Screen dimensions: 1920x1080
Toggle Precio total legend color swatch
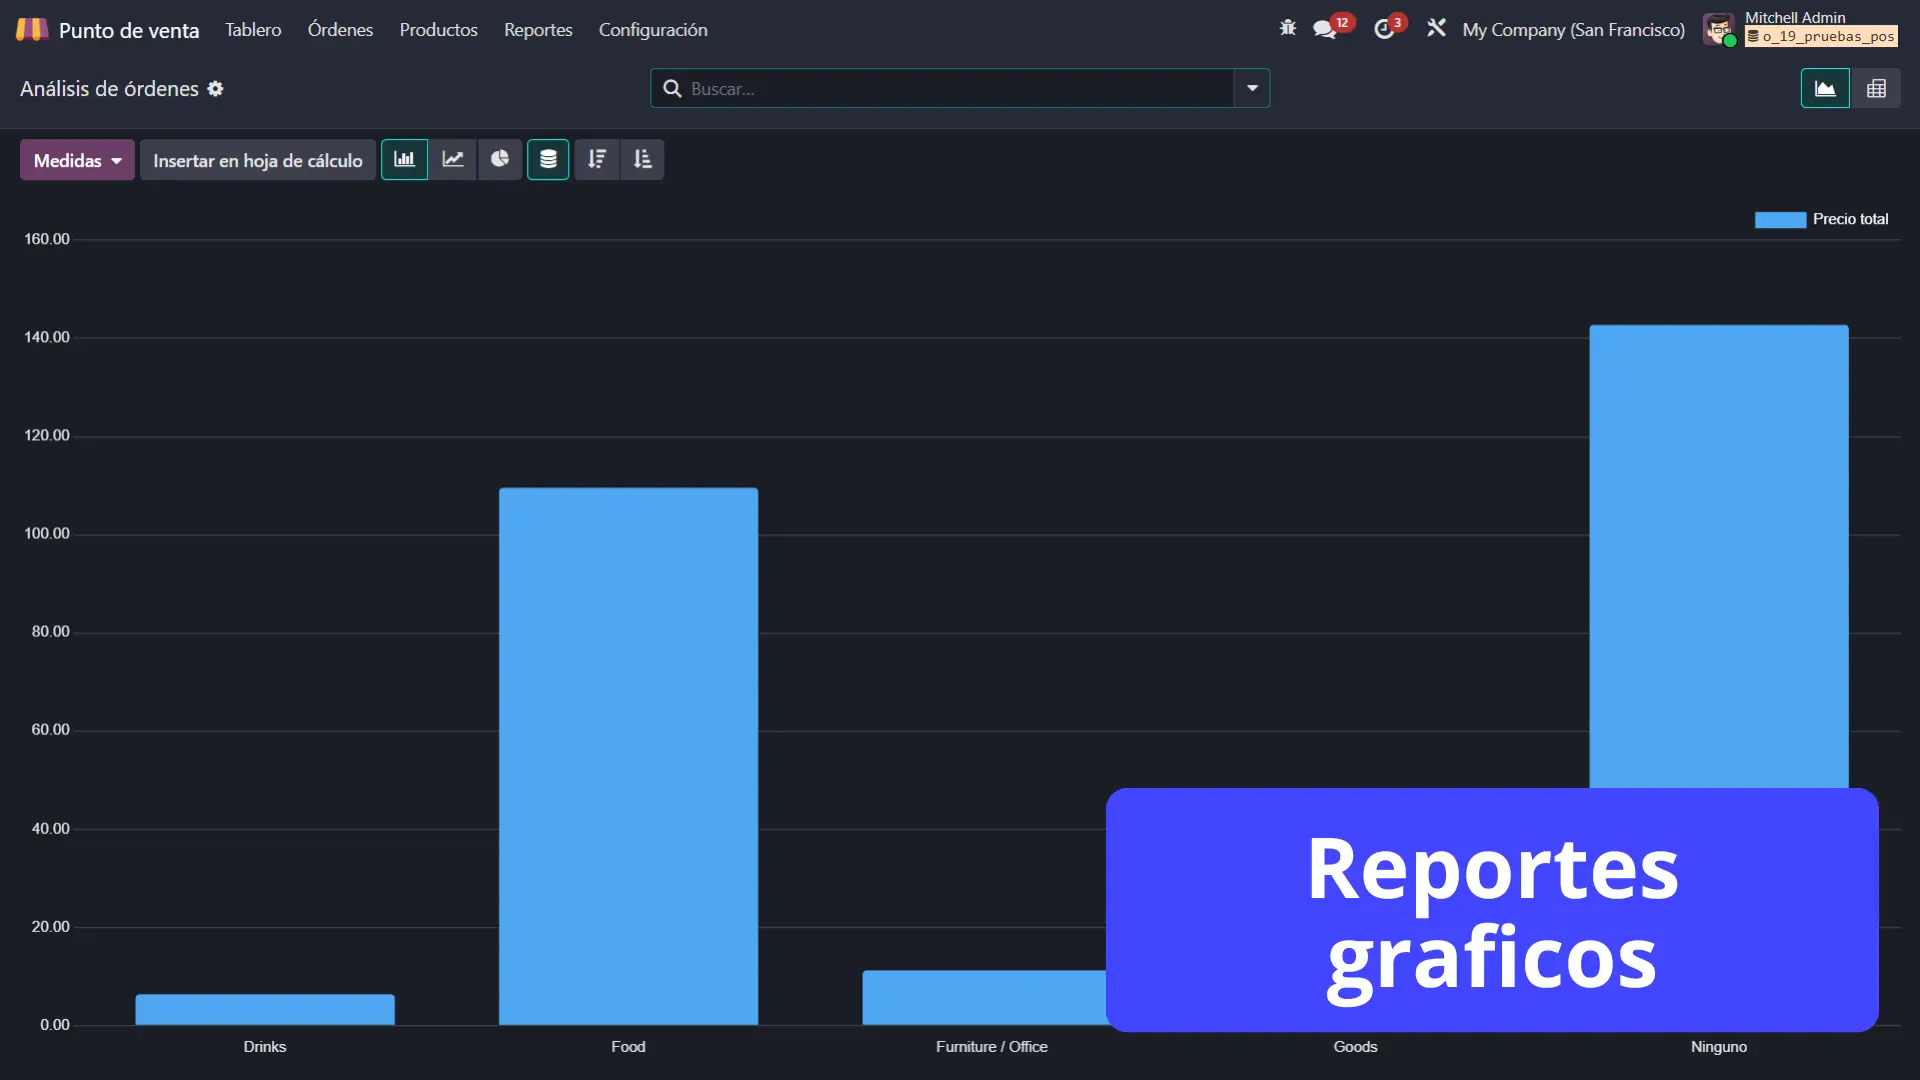1780,220
